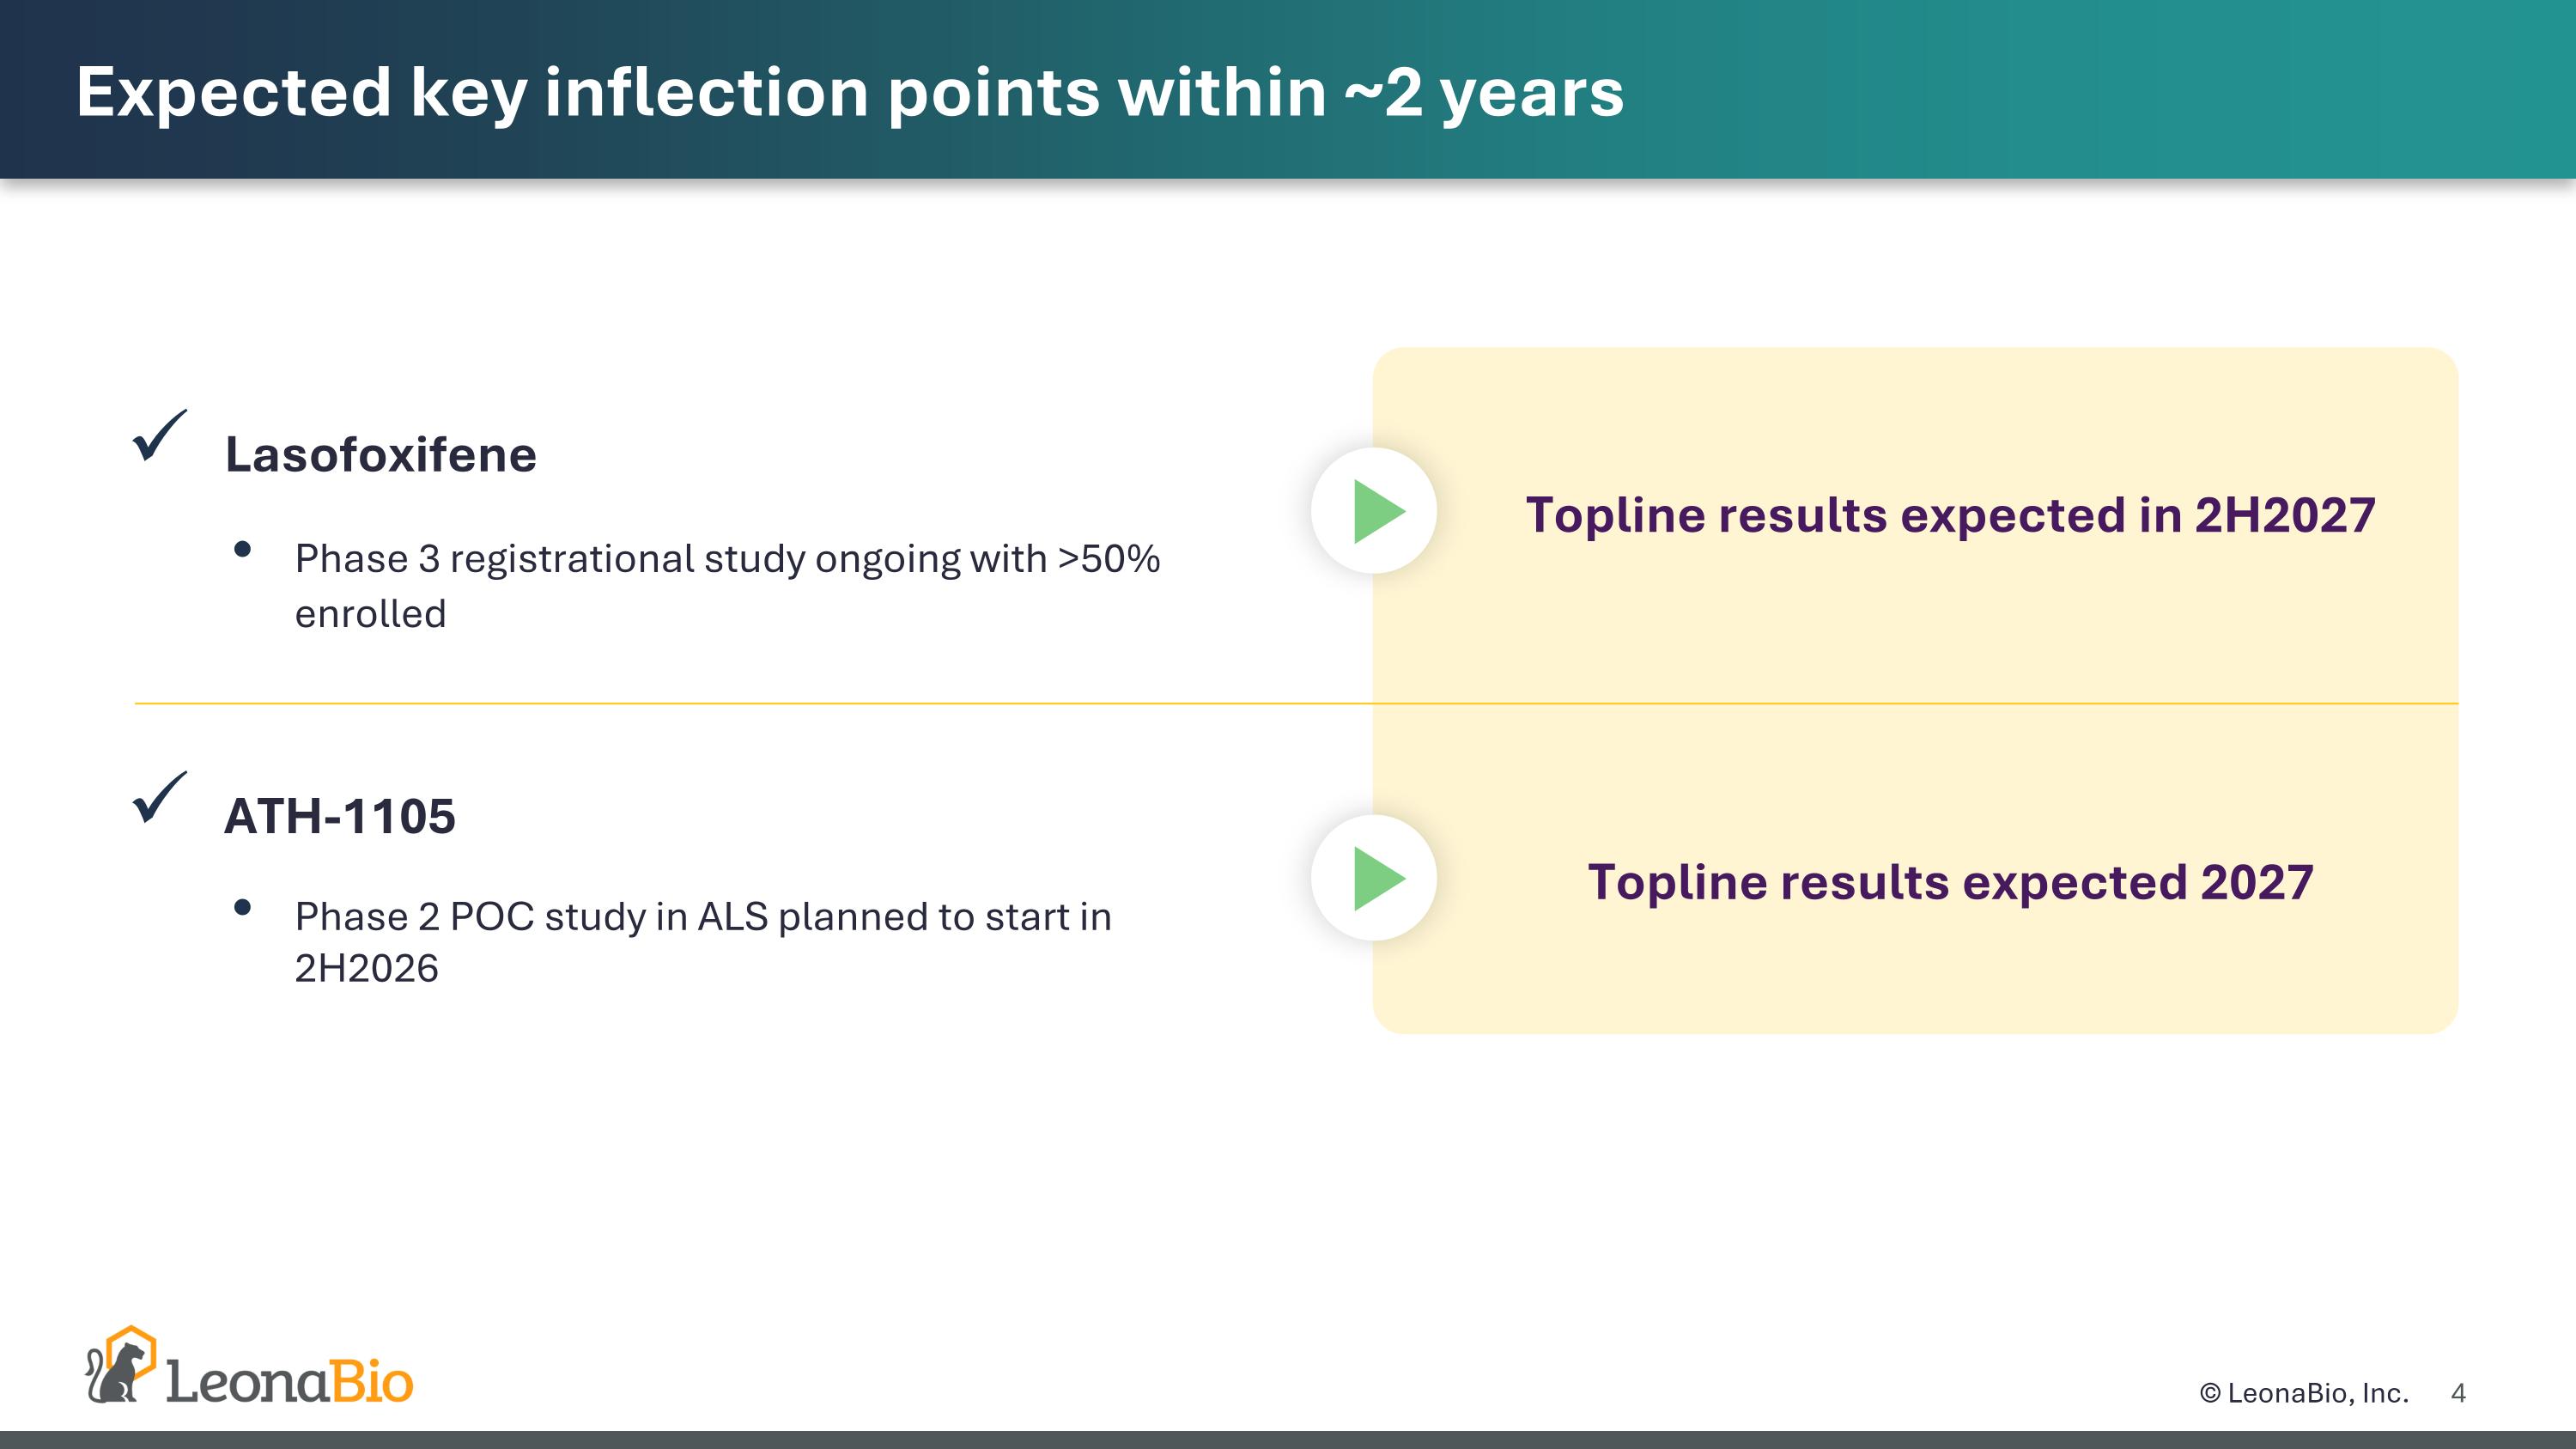The height and width of the screenshot is (1449, 2576).
Task: Click the LeonaBio wordmark in the footer
Action: coord(289,1381)
